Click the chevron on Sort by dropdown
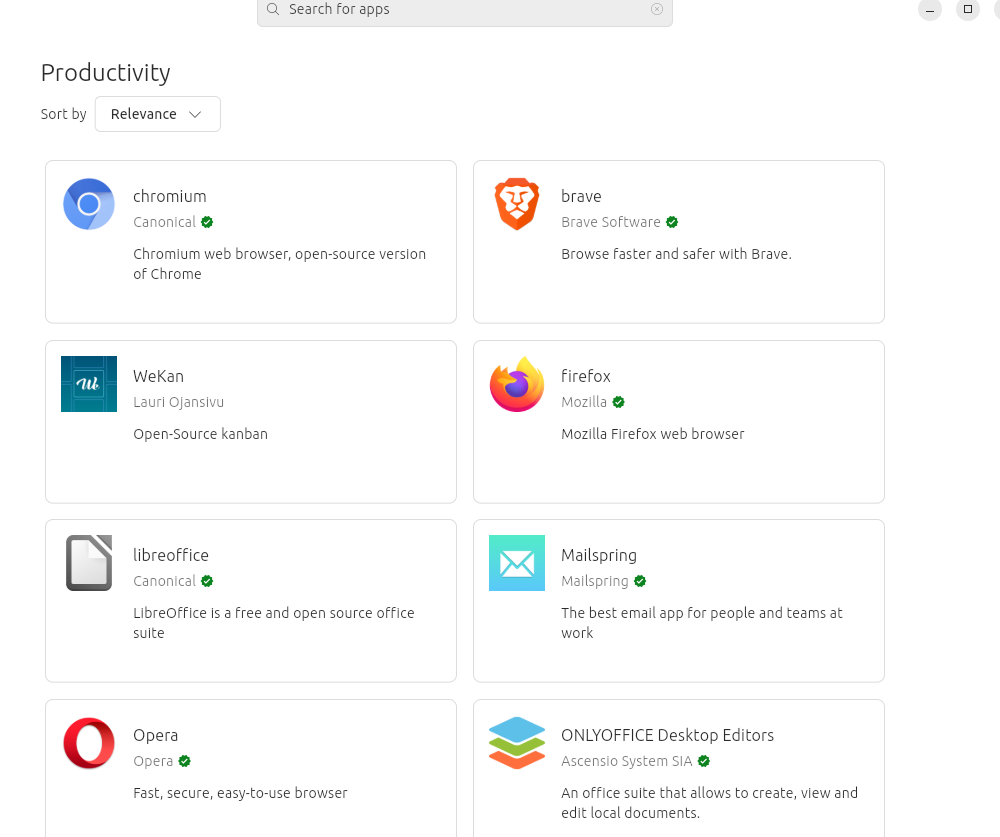The image size is (1000, 837). [x=195, y=114]
